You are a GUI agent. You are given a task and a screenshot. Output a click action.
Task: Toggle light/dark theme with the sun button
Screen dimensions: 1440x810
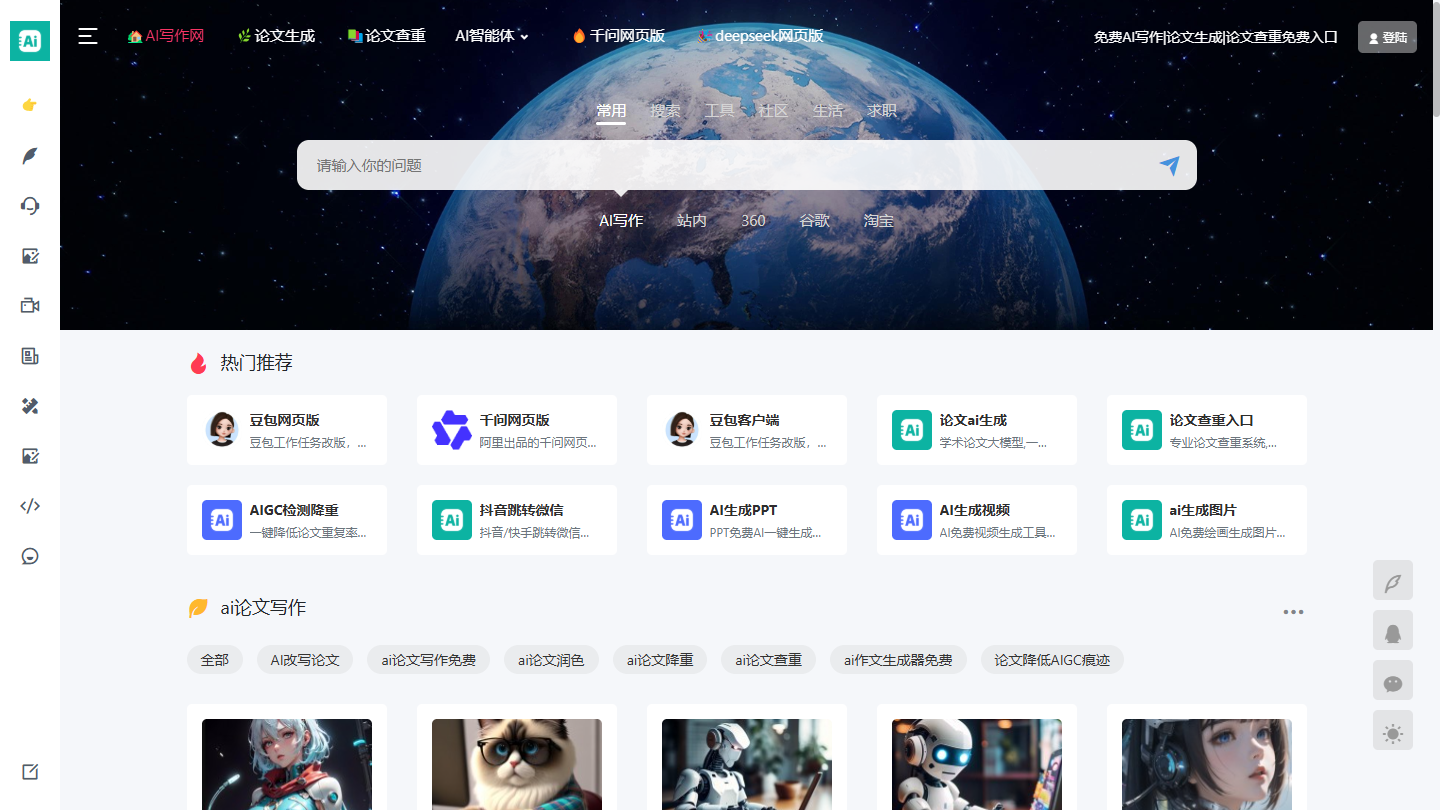click(x=1393, y=730)
